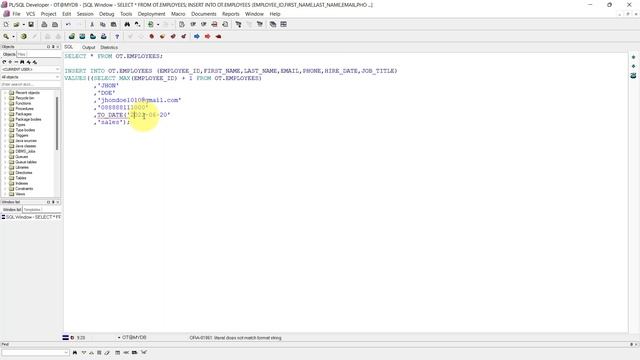
Task: Open the Macro menu
Action: (x=178, y=14)
